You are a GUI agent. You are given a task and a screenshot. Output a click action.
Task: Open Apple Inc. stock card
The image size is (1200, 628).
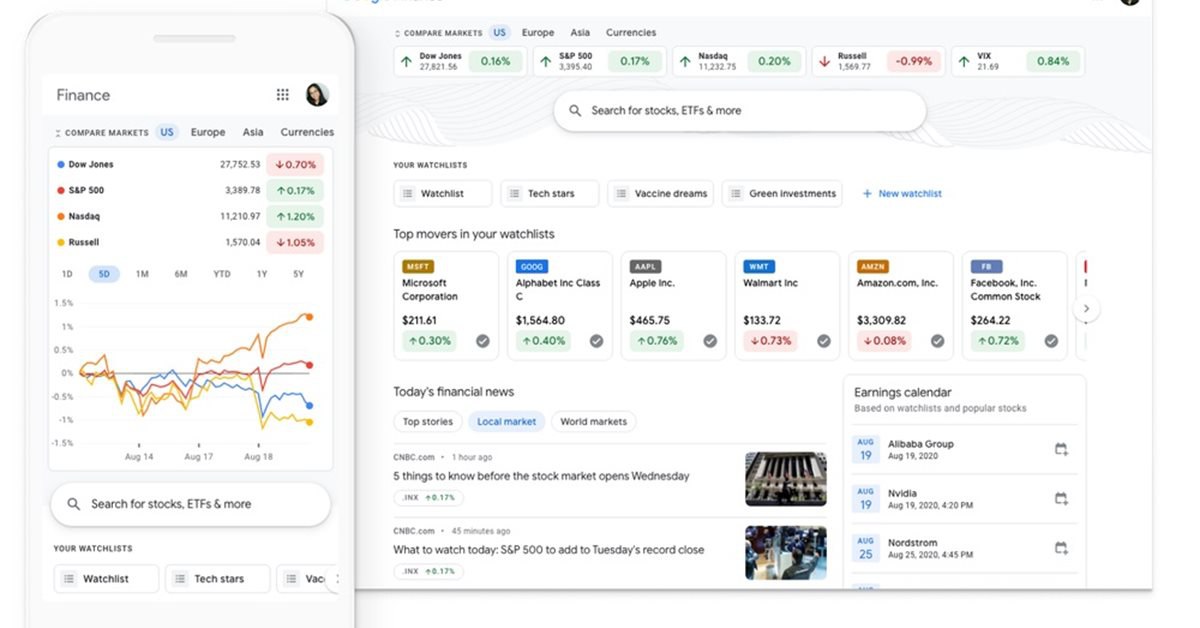click(674, 305)
